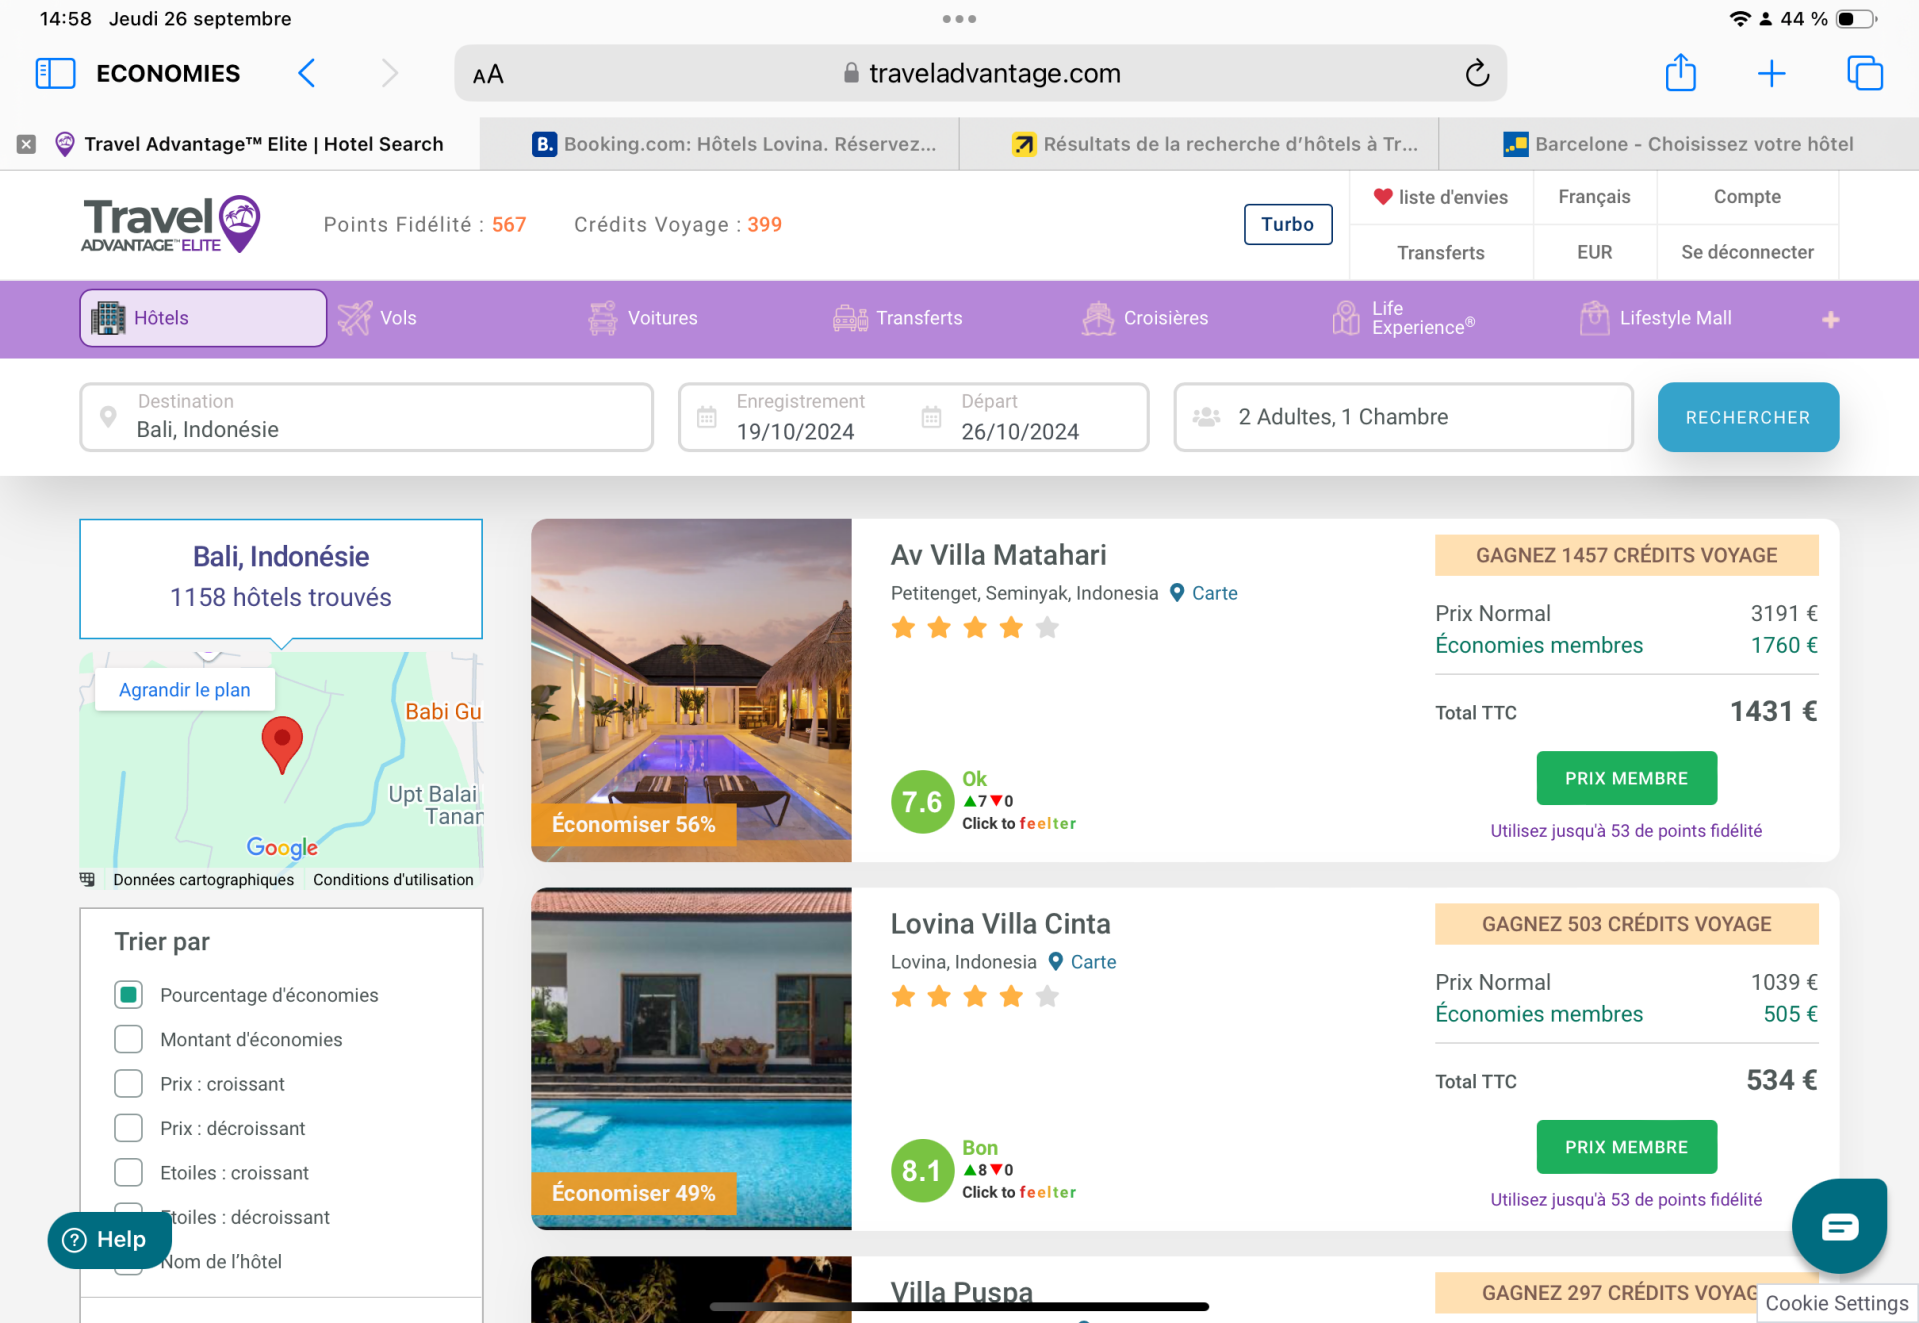Image resolution: width=1919 pixels, height=1323 pixels.
Task: Click the guests people icon
Action: (x=1207, y=417)
